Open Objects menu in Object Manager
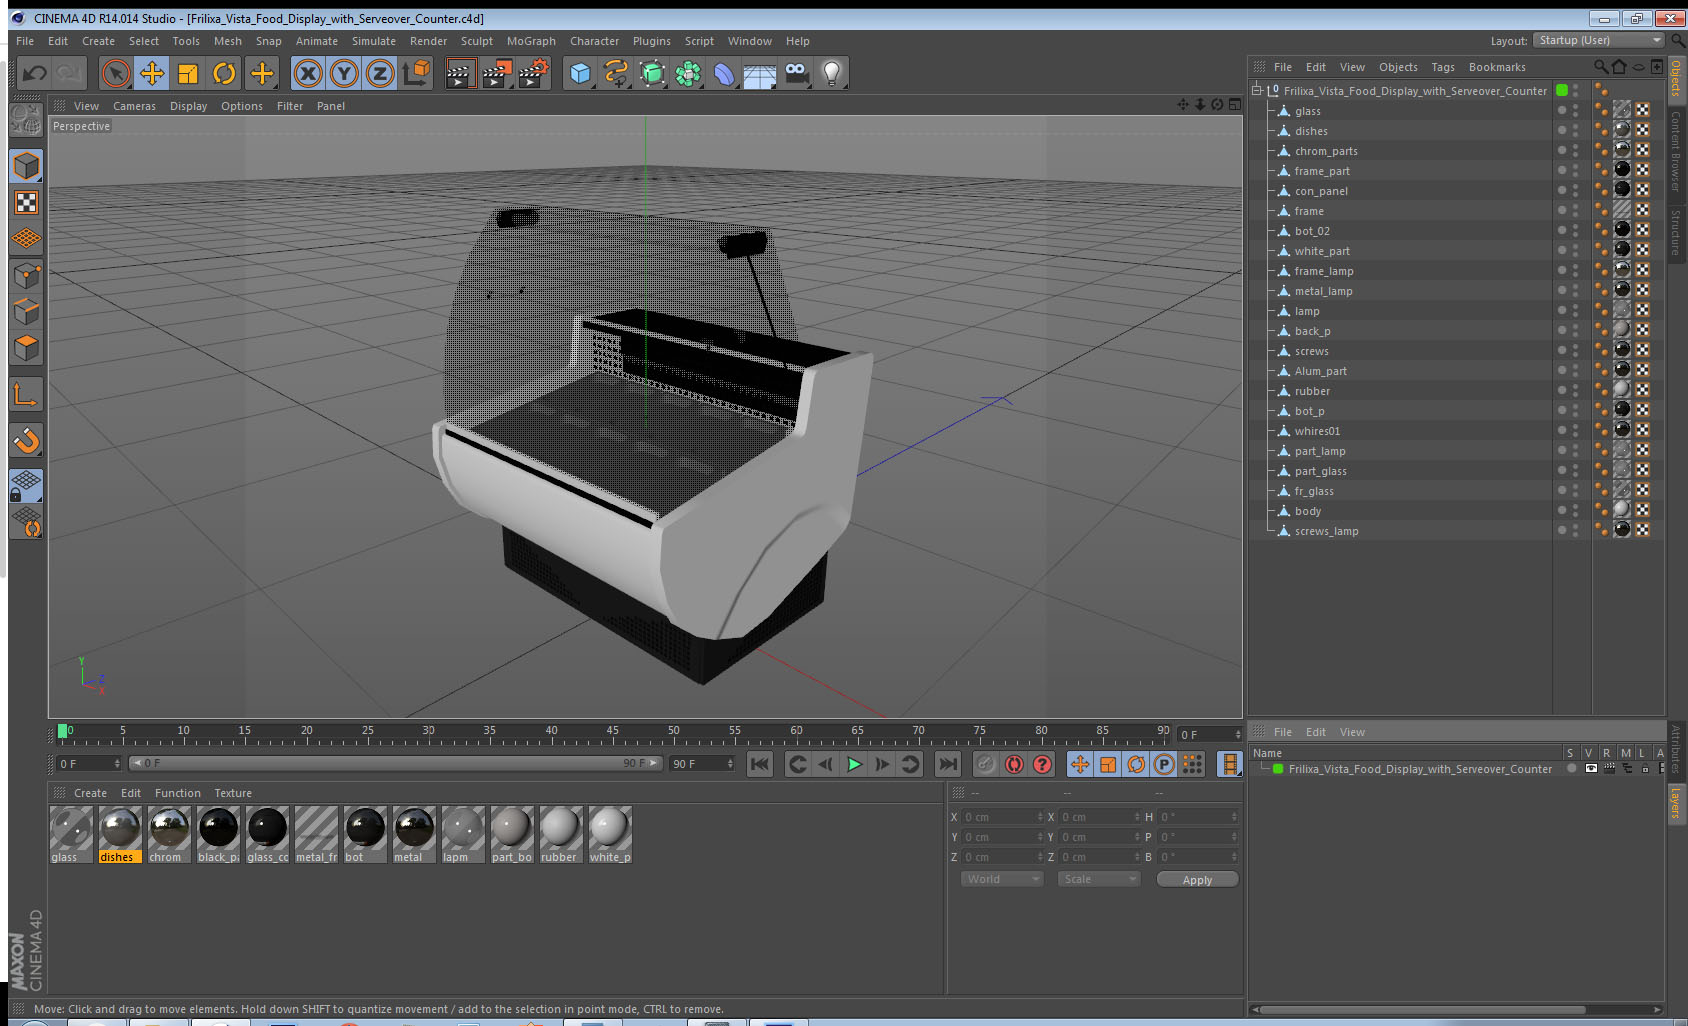1688x1026 pixels. [x=1398, y=67]
